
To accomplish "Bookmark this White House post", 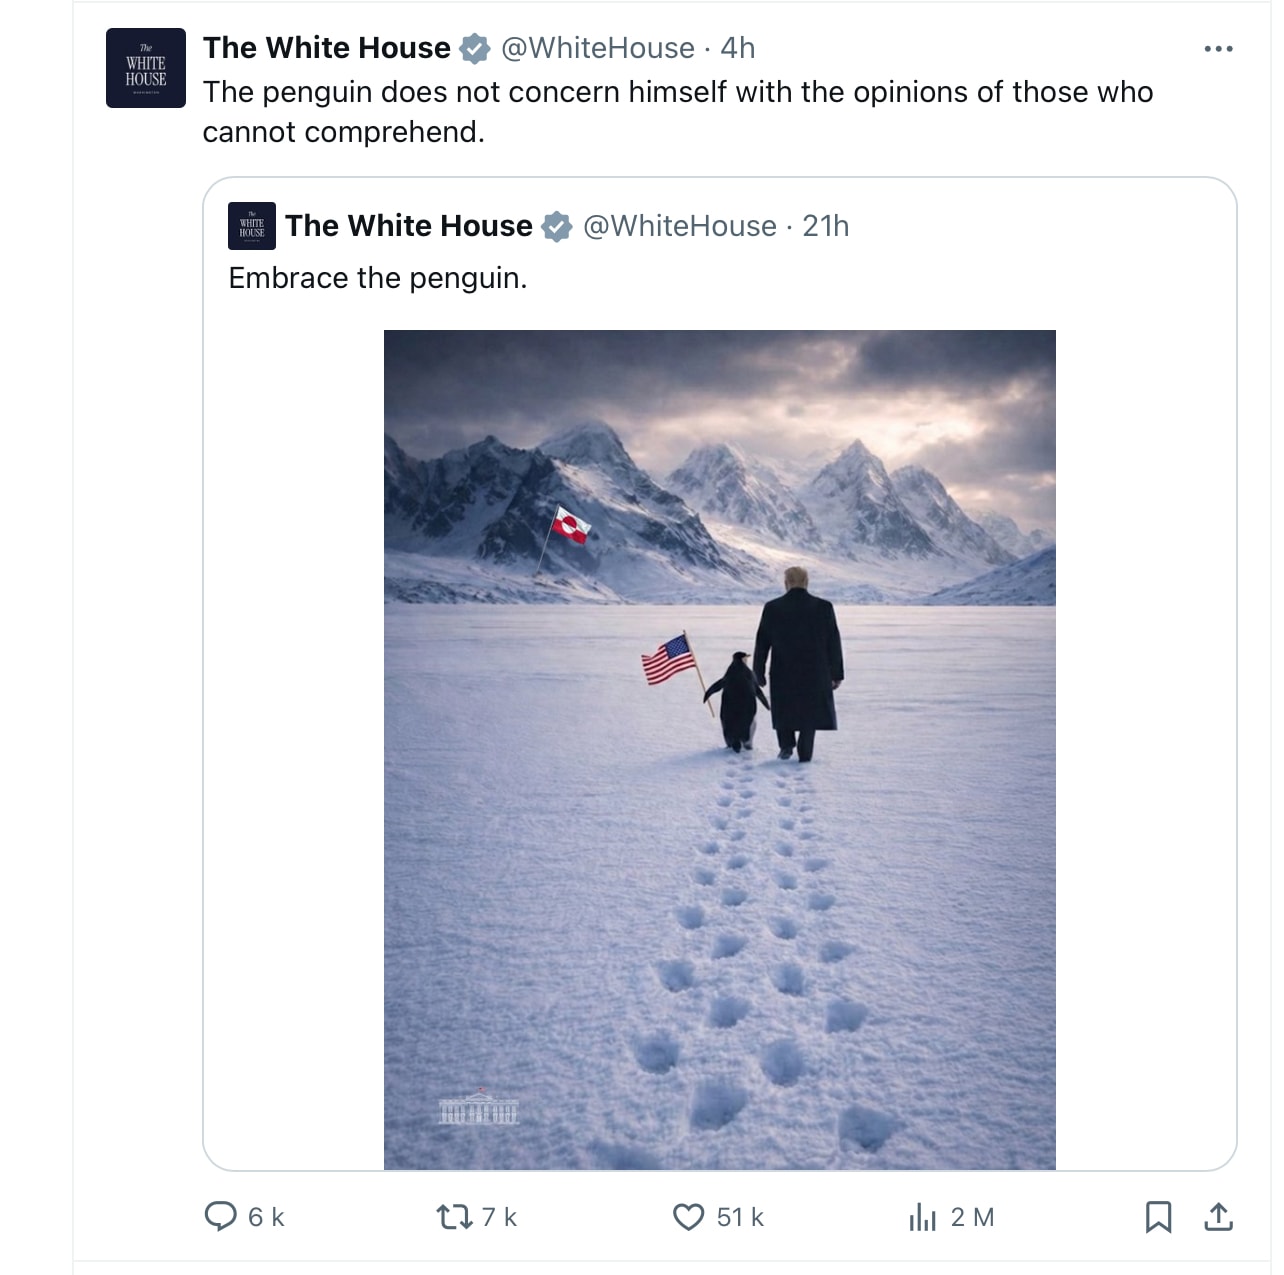I will (x=1158, y=1216).
